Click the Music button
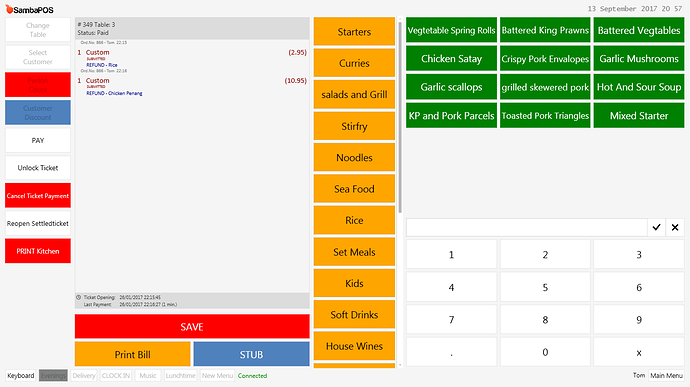Viewport: 690px width, 387px height. click(148, 376)
